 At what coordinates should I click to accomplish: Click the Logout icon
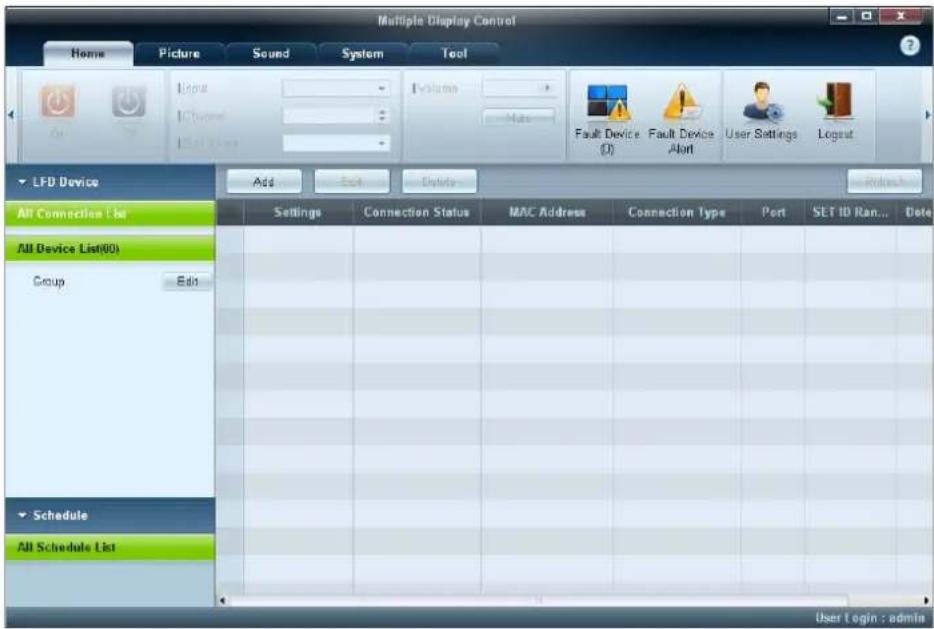point(836,102)
